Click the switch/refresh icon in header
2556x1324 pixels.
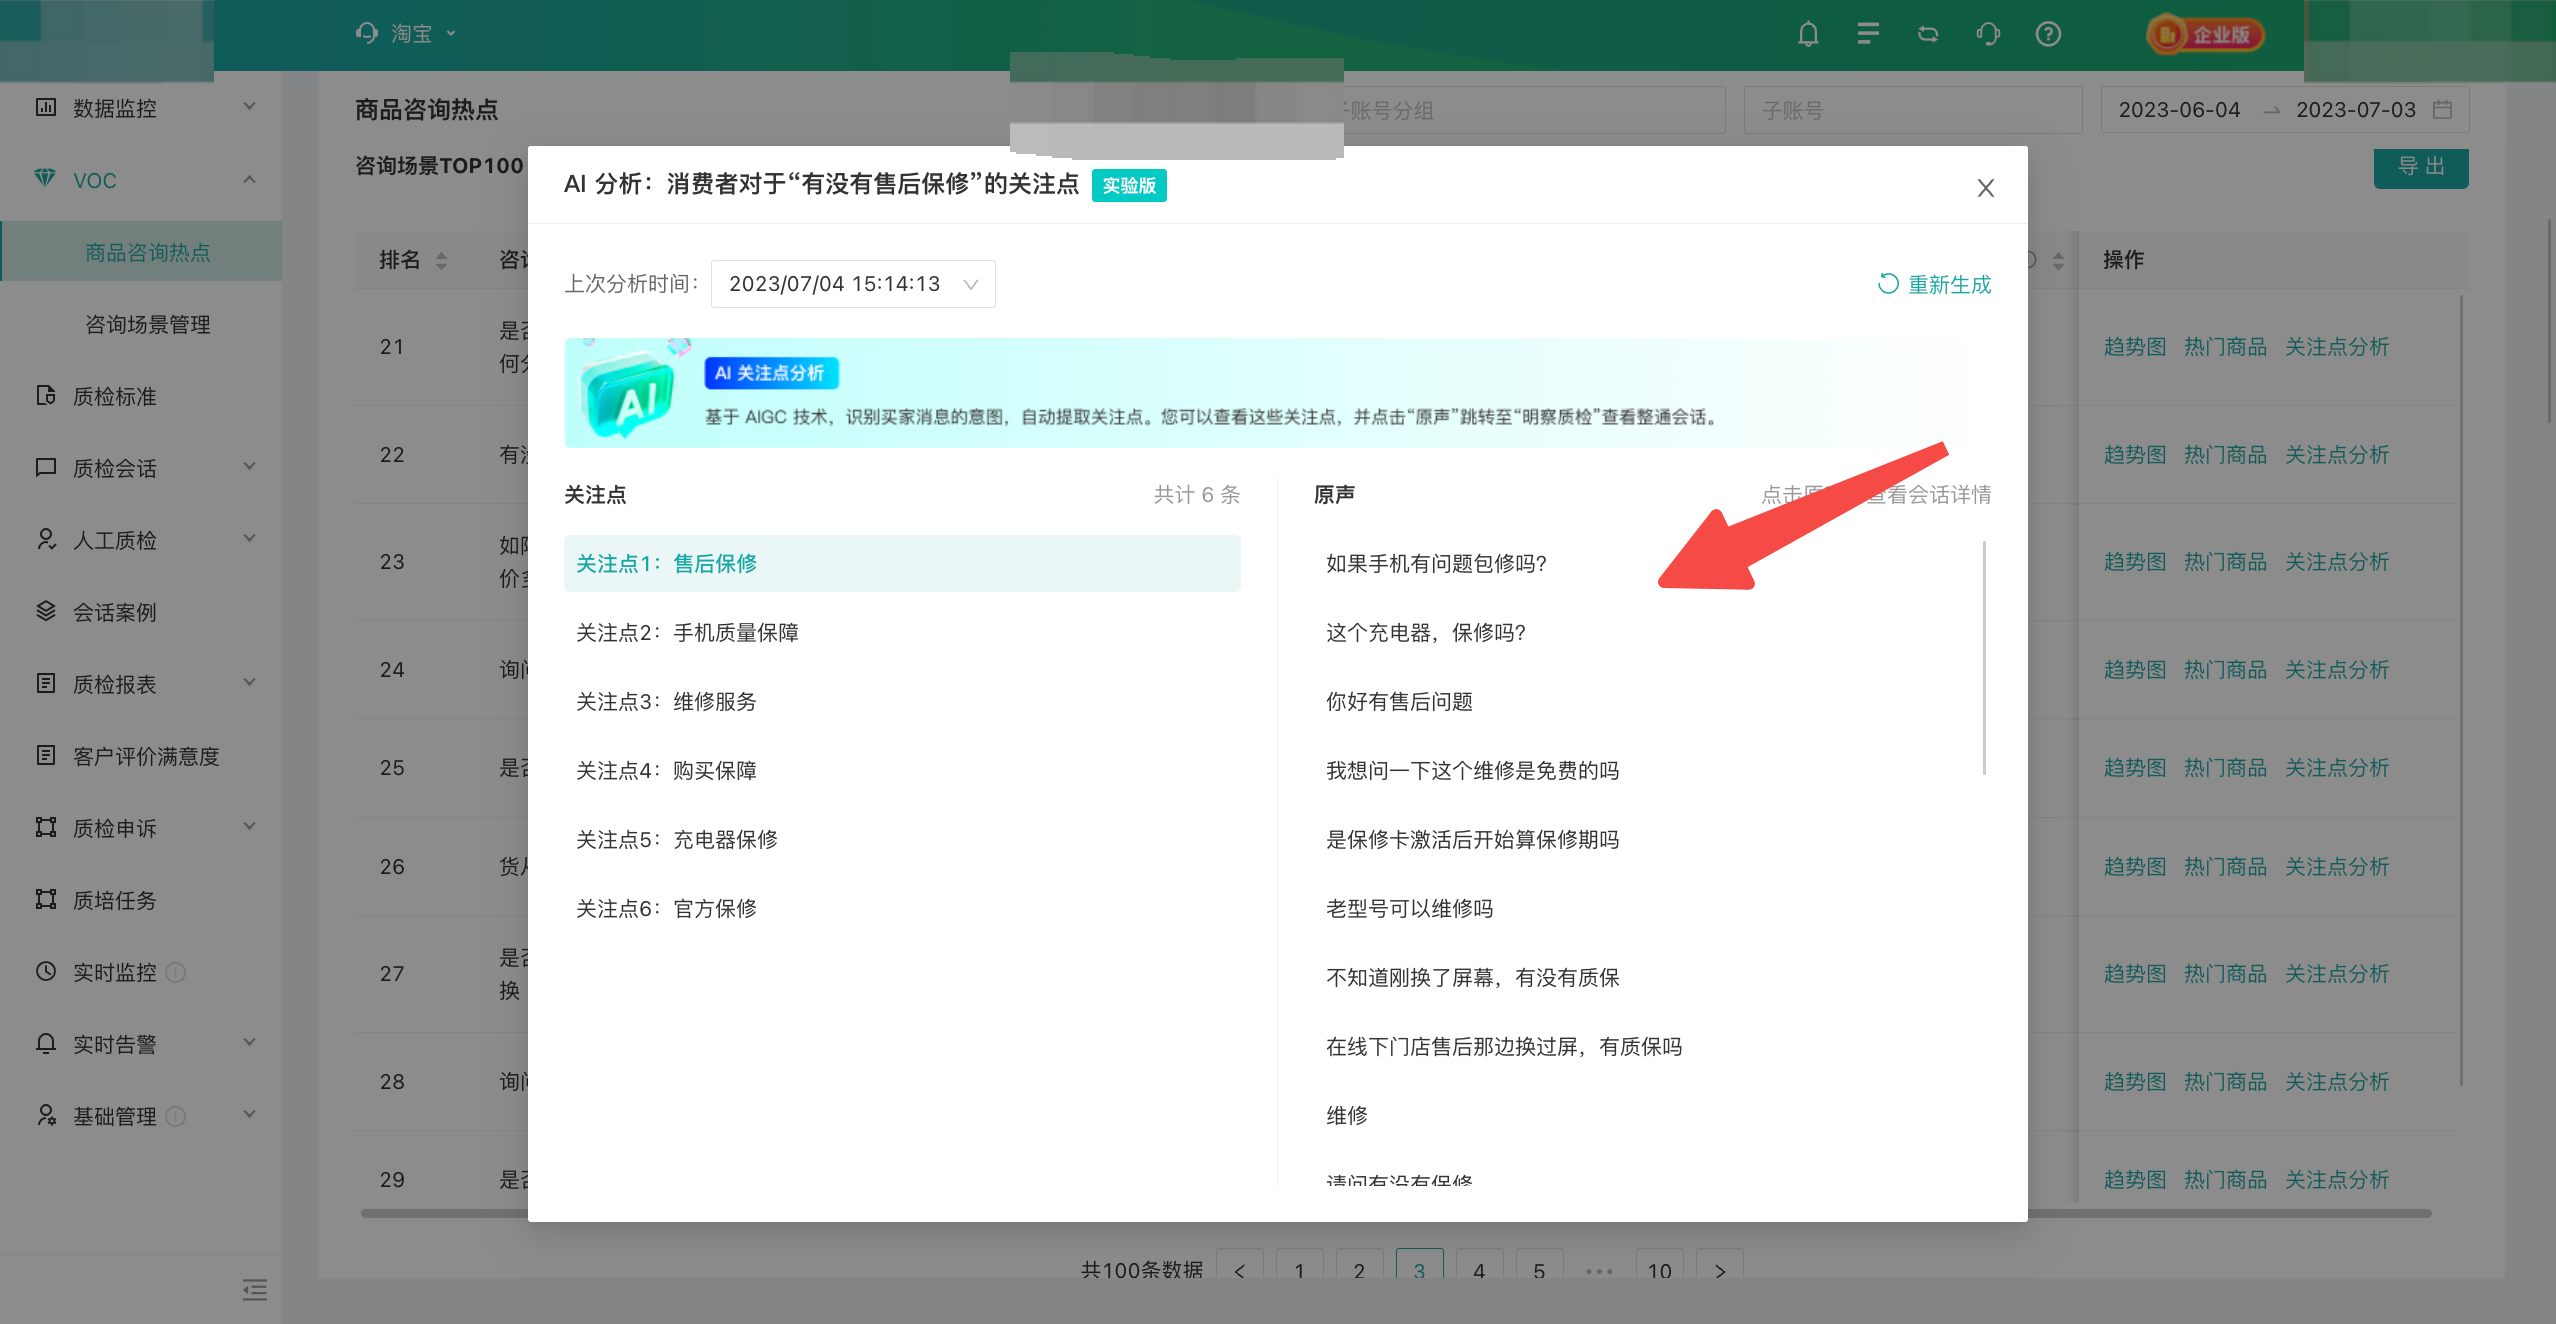[1928, 34]
